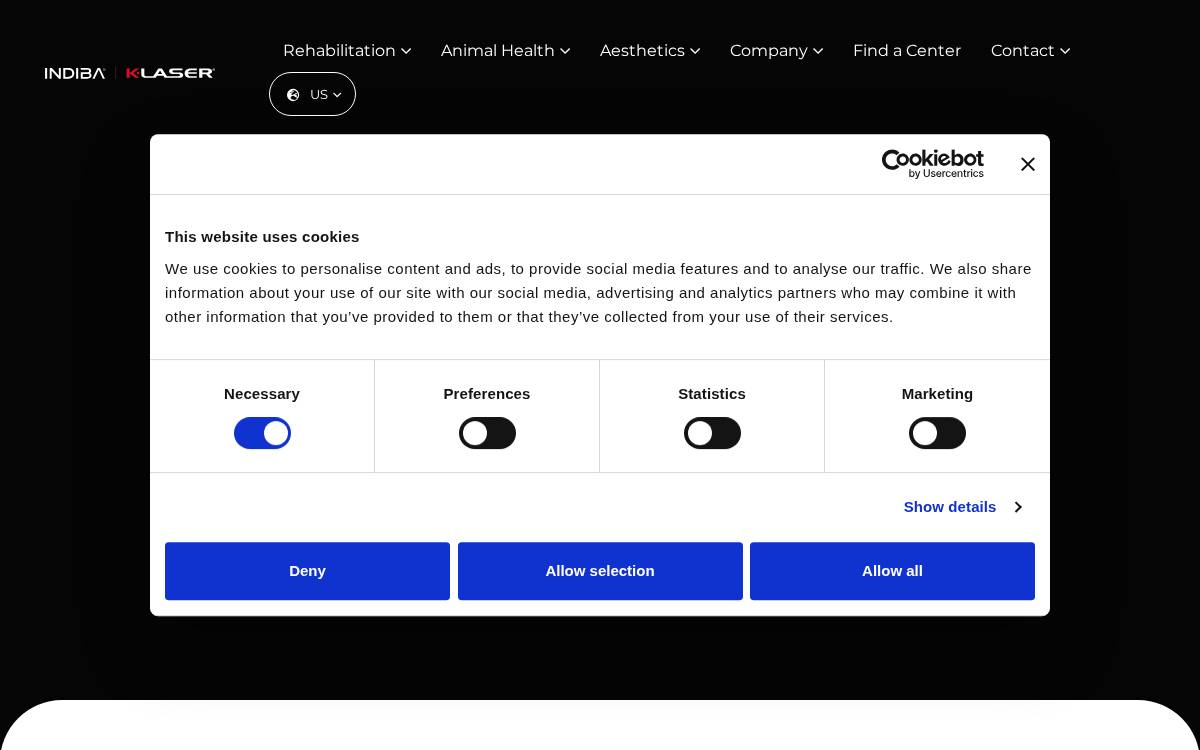Open the US region dropdown

pos(312,94)
